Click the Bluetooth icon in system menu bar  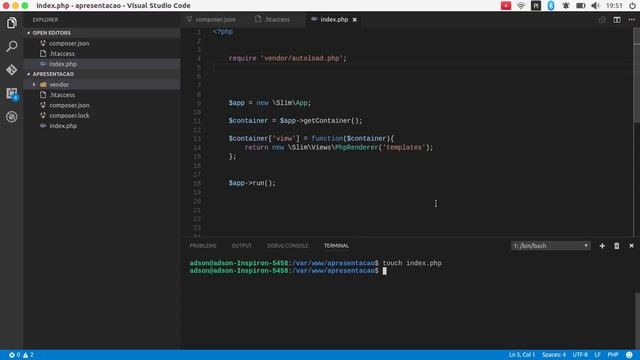point(551,6)
